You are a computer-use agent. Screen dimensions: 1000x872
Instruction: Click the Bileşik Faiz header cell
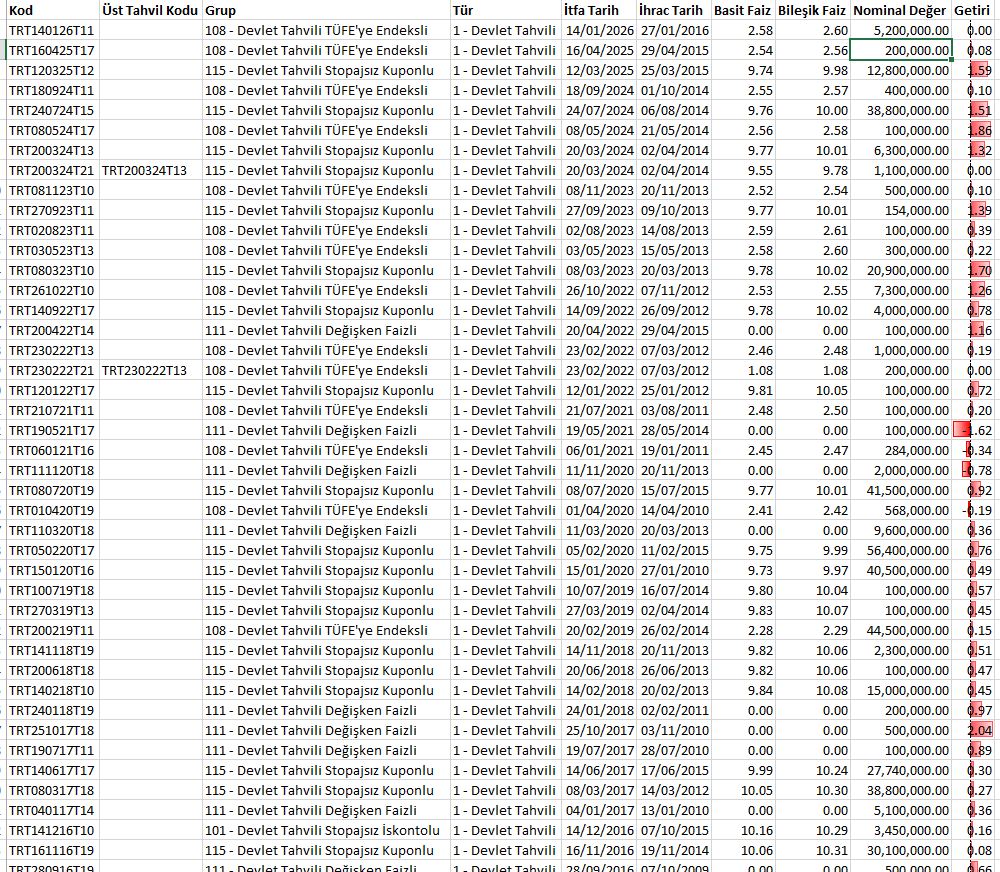coord(812,10)
